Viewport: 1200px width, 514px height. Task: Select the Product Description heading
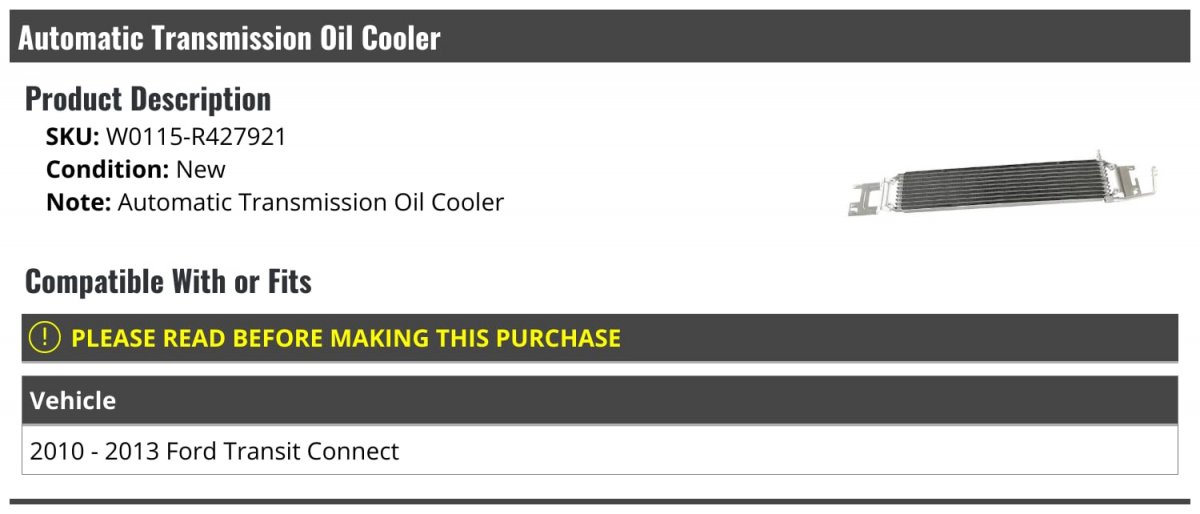148,99
